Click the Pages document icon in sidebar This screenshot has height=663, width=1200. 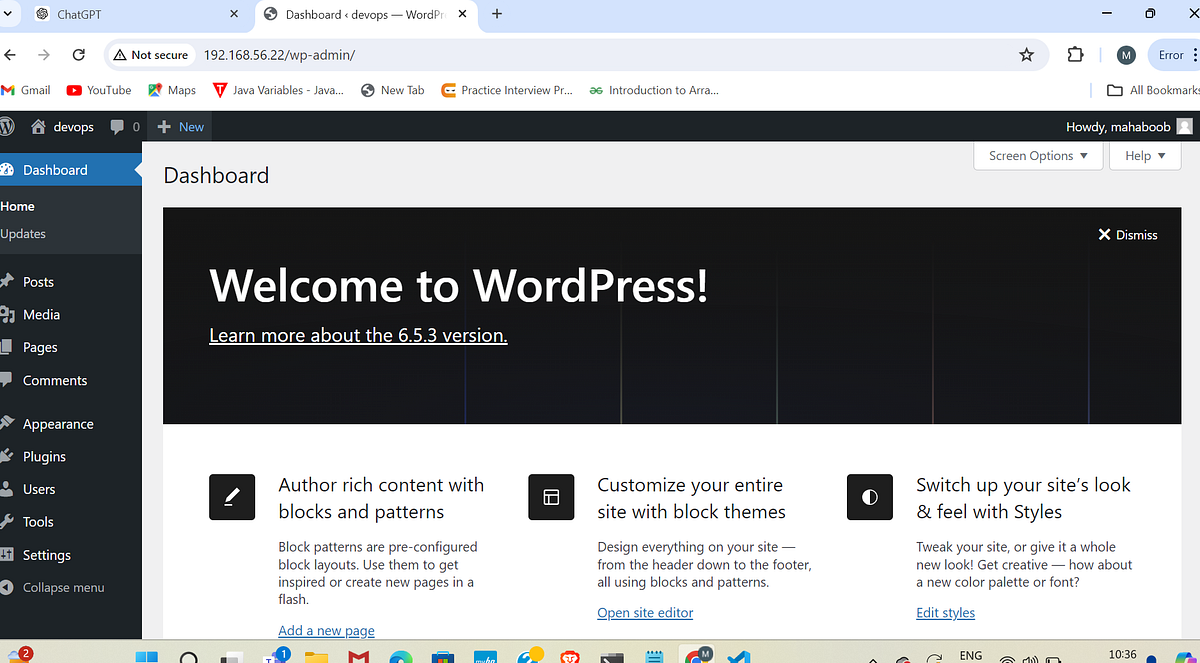point(10,347)
